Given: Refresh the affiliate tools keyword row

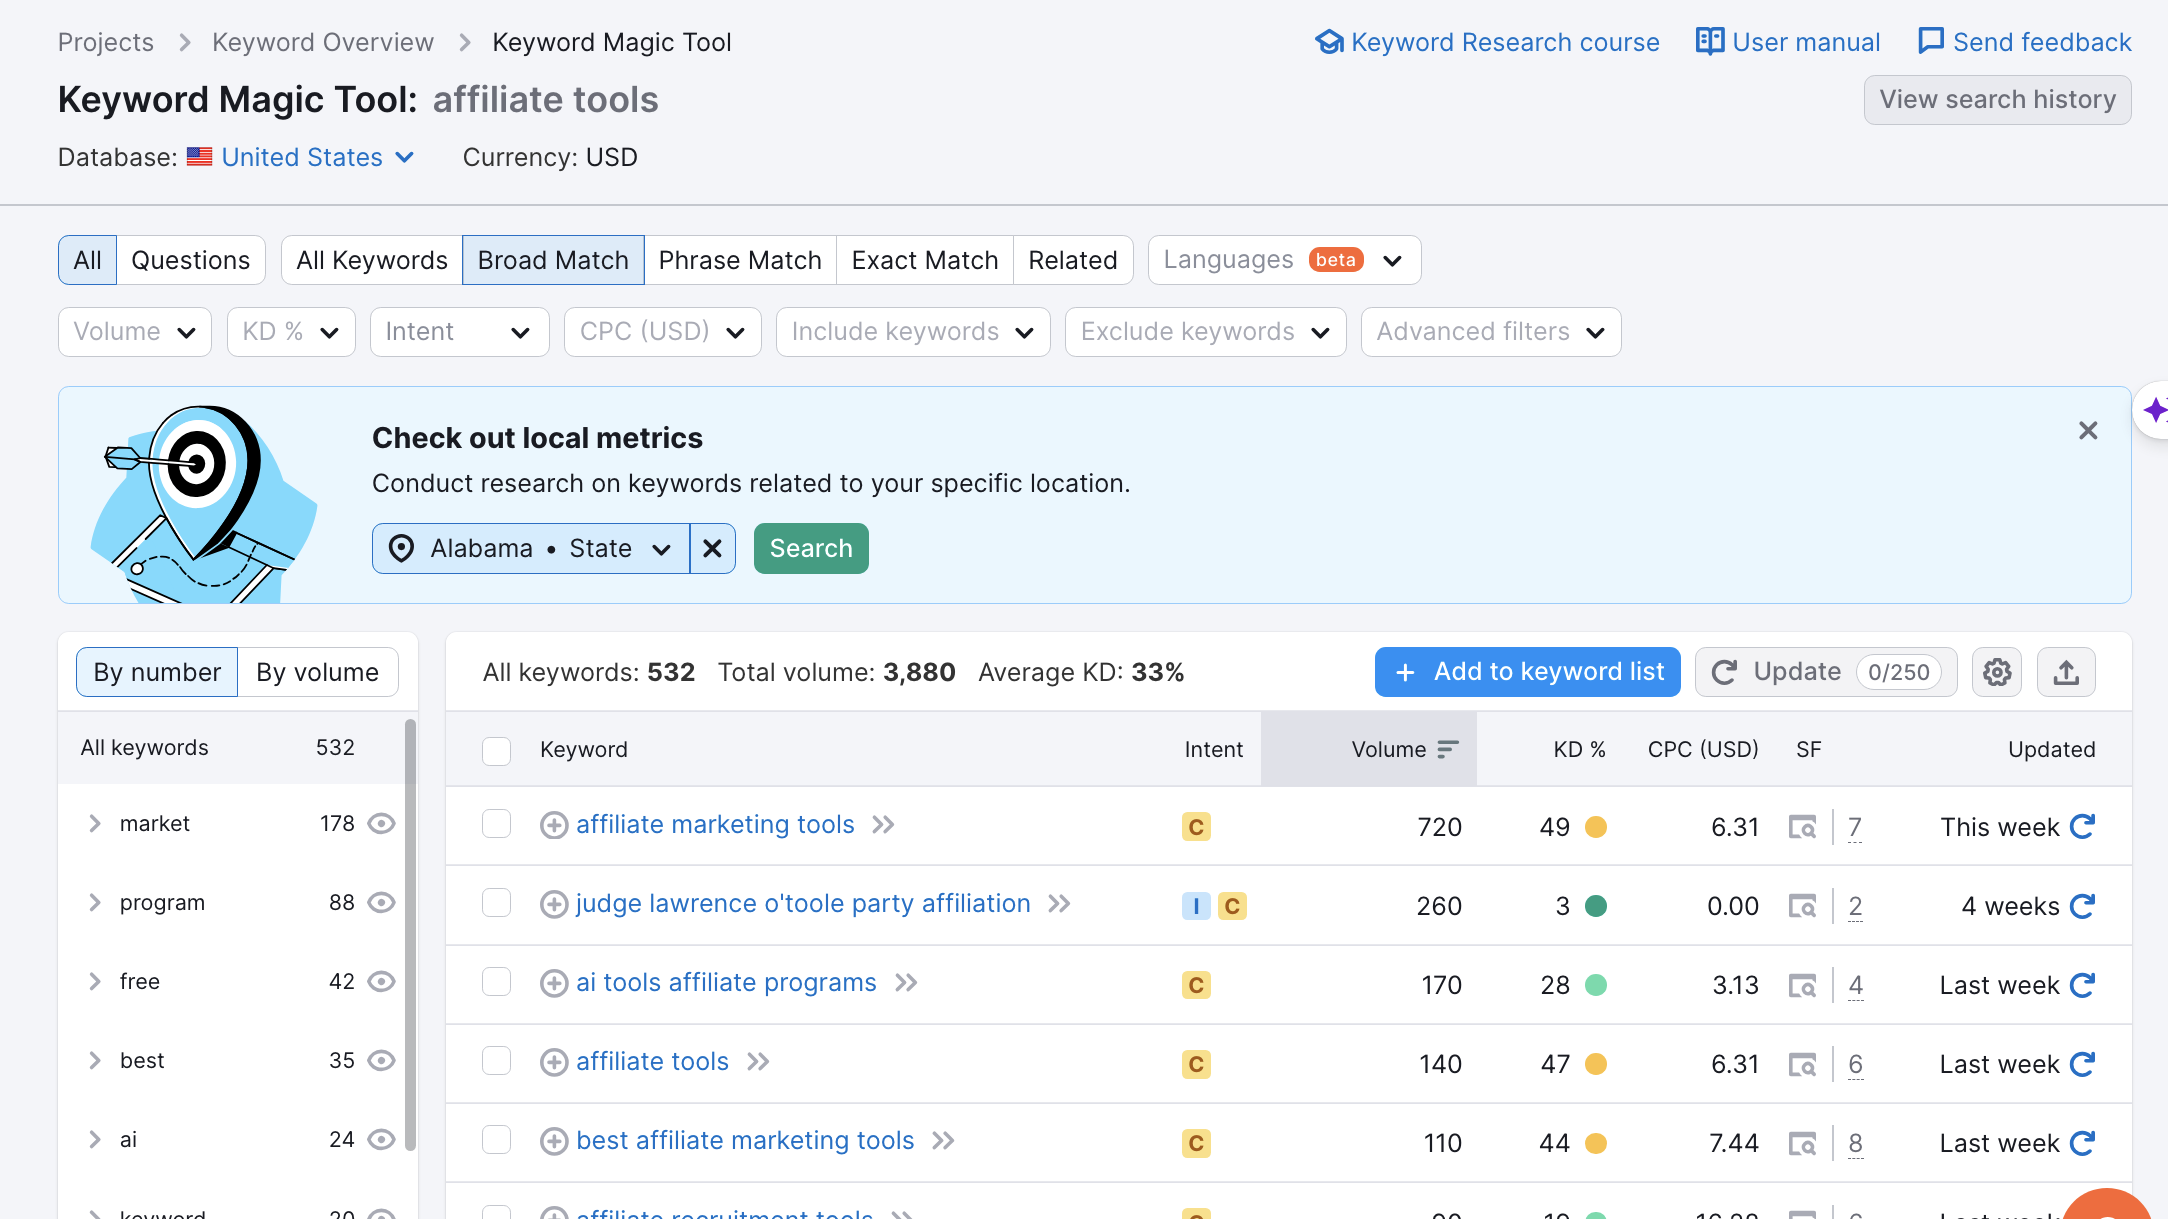Looking at the screenshot, I should (x=2083, y=1064).
